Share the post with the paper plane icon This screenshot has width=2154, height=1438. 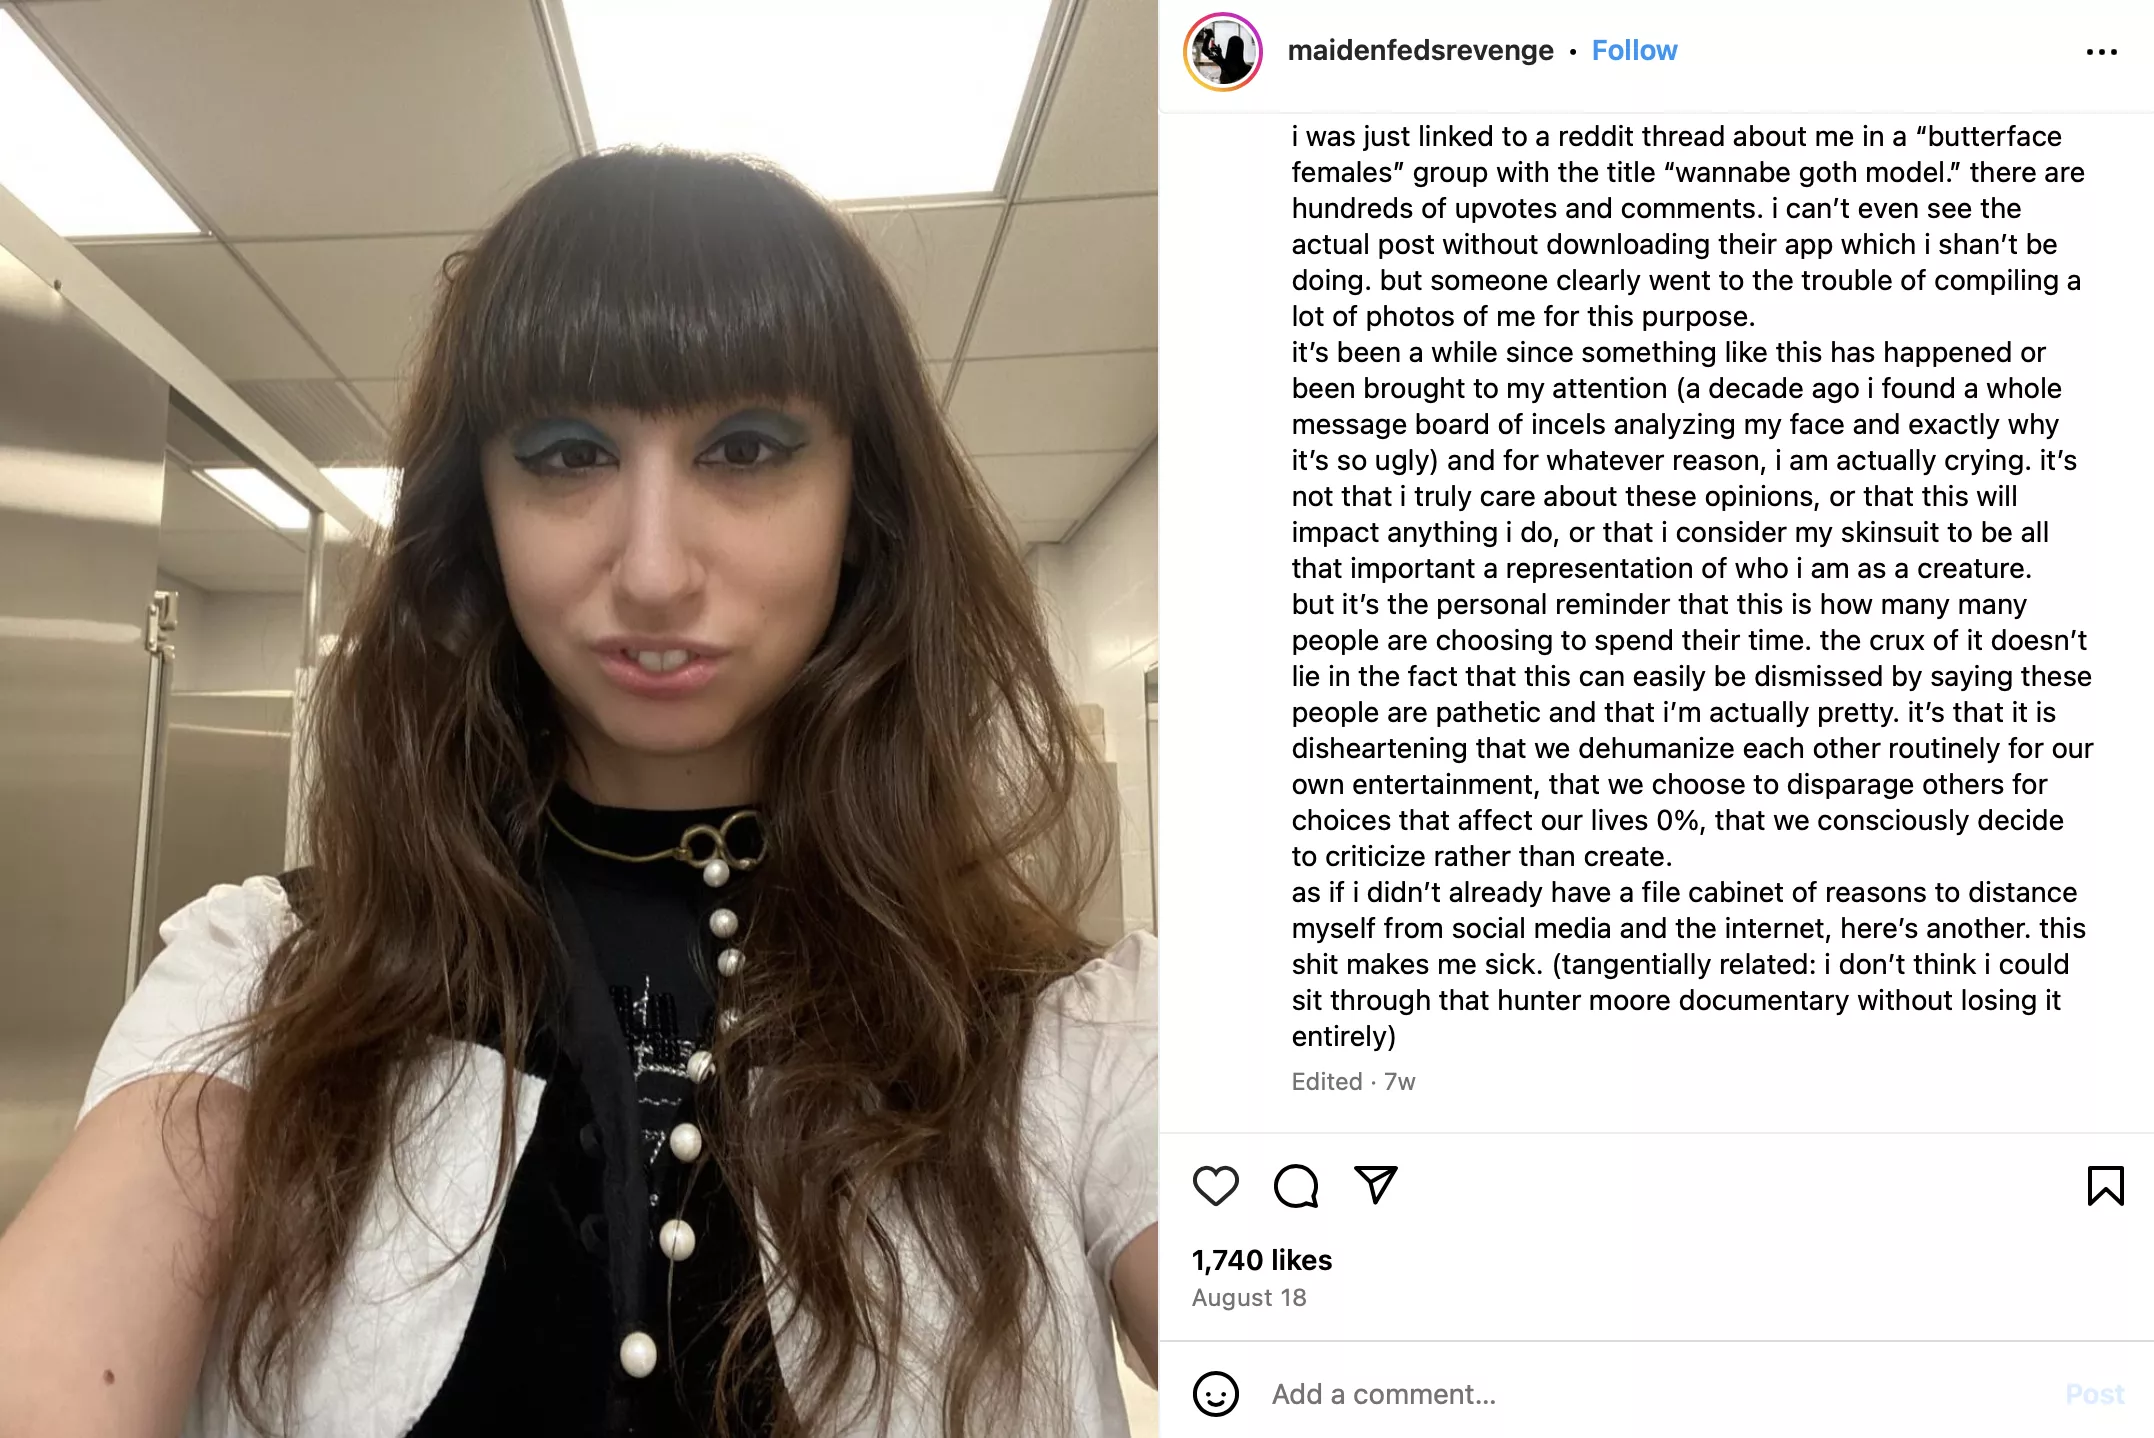[1376, 1185]
